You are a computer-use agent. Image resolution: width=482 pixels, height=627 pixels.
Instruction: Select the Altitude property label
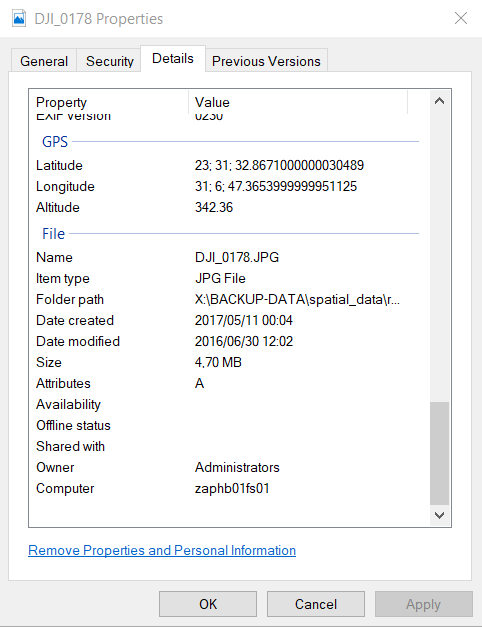(58, 207)
